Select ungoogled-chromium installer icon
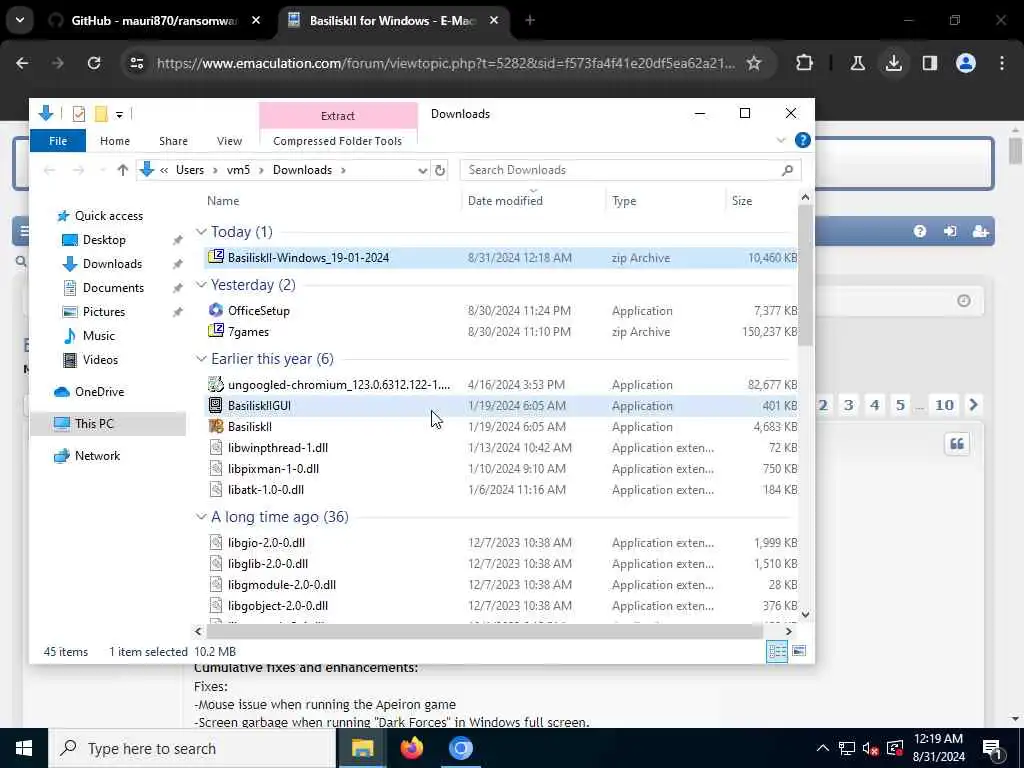 216,384
